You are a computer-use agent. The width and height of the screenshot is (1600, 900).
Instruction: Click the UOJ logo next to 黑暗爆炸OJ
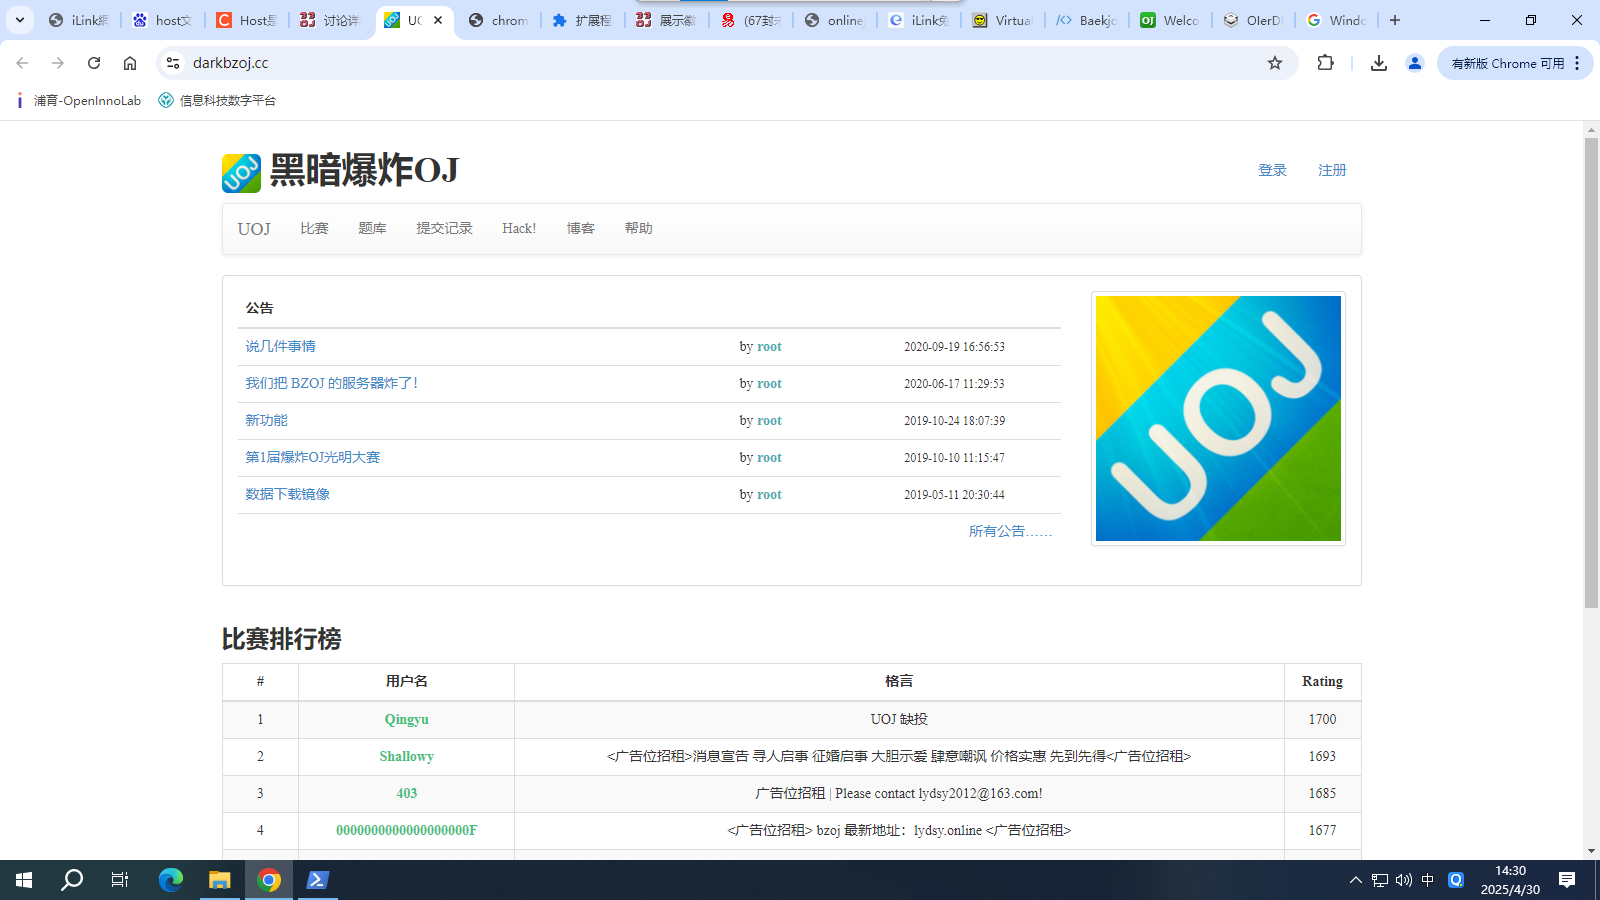241,173
